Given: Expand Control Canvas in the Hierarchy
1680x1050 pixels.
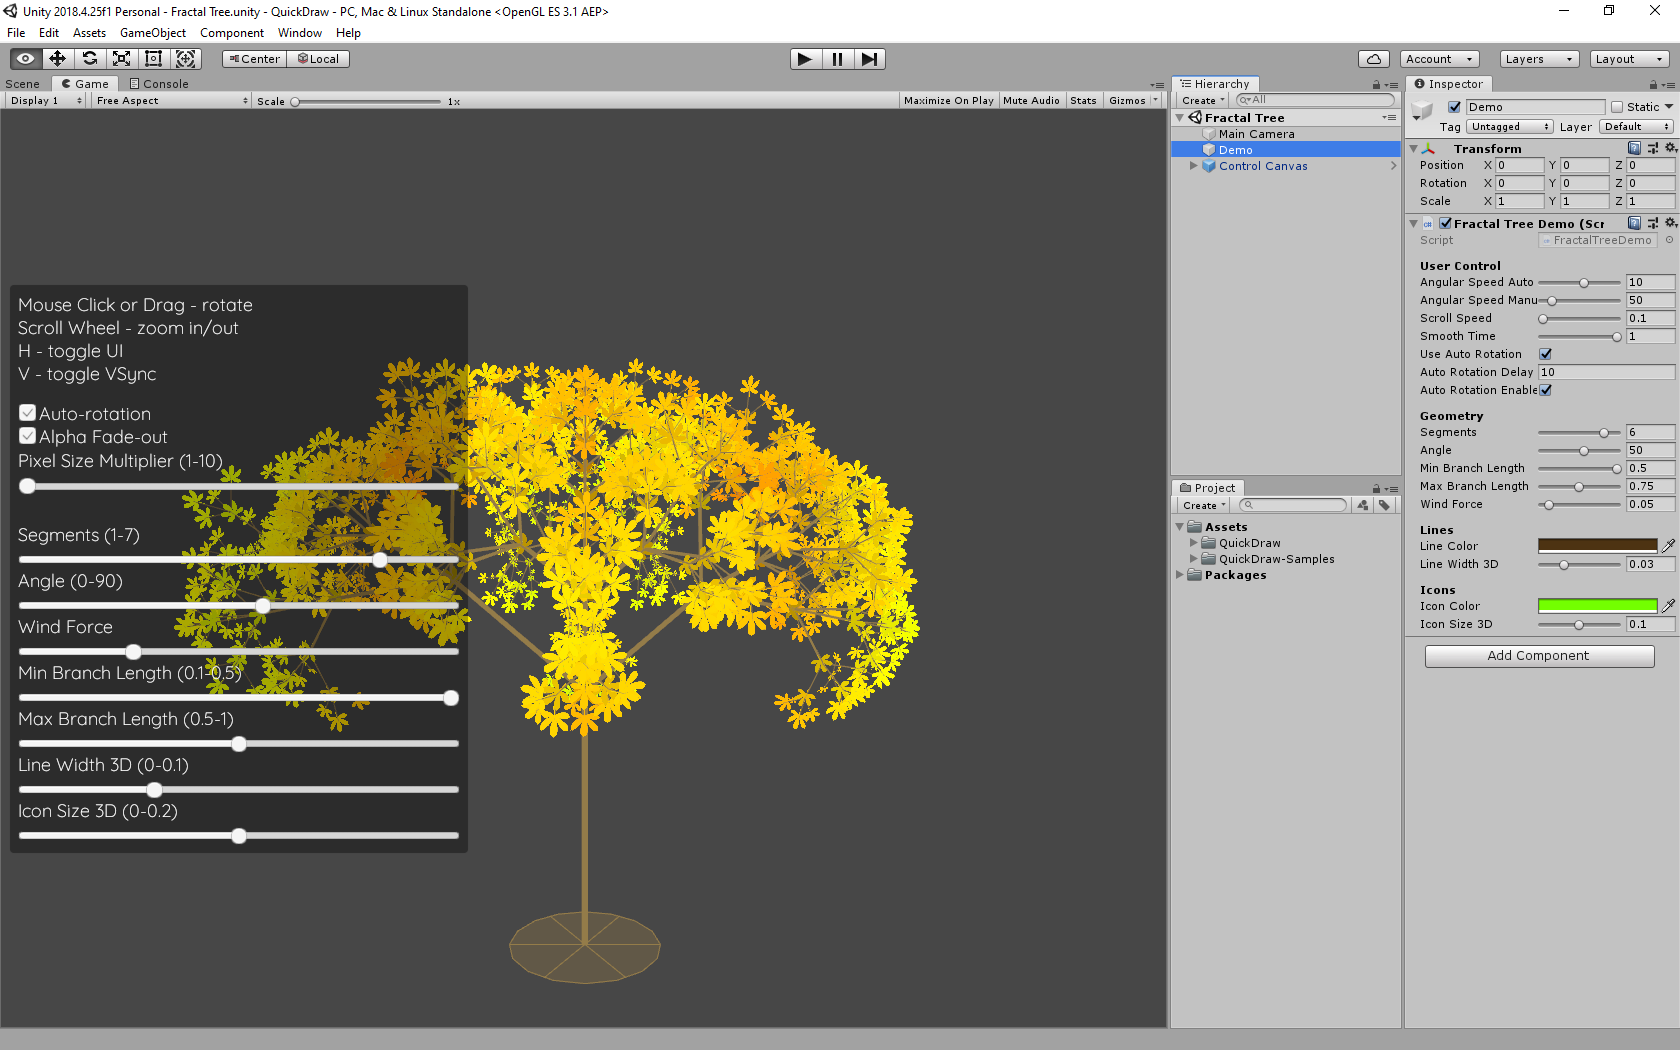Looking at the screenshot, I should 1192,166.
